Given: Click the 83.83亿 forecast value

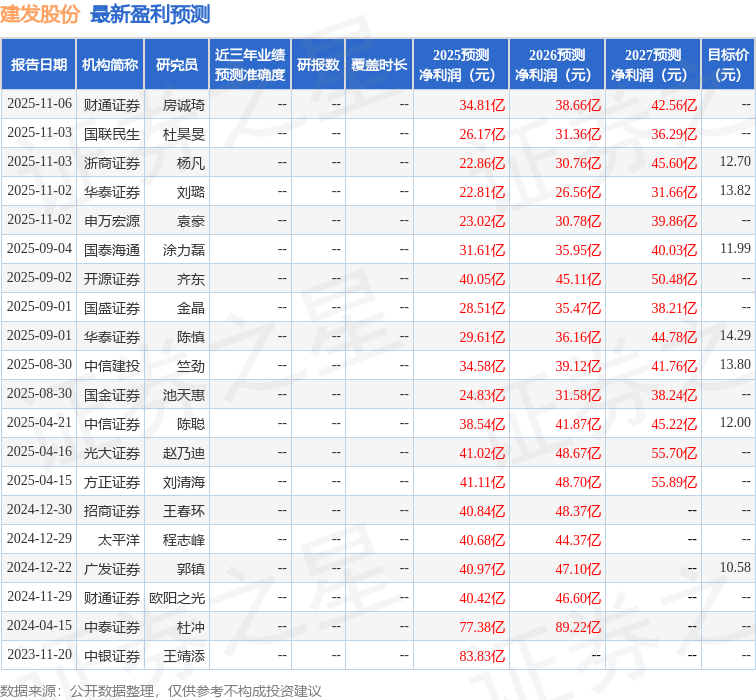Looking at the screenshot, I should 482,656.
